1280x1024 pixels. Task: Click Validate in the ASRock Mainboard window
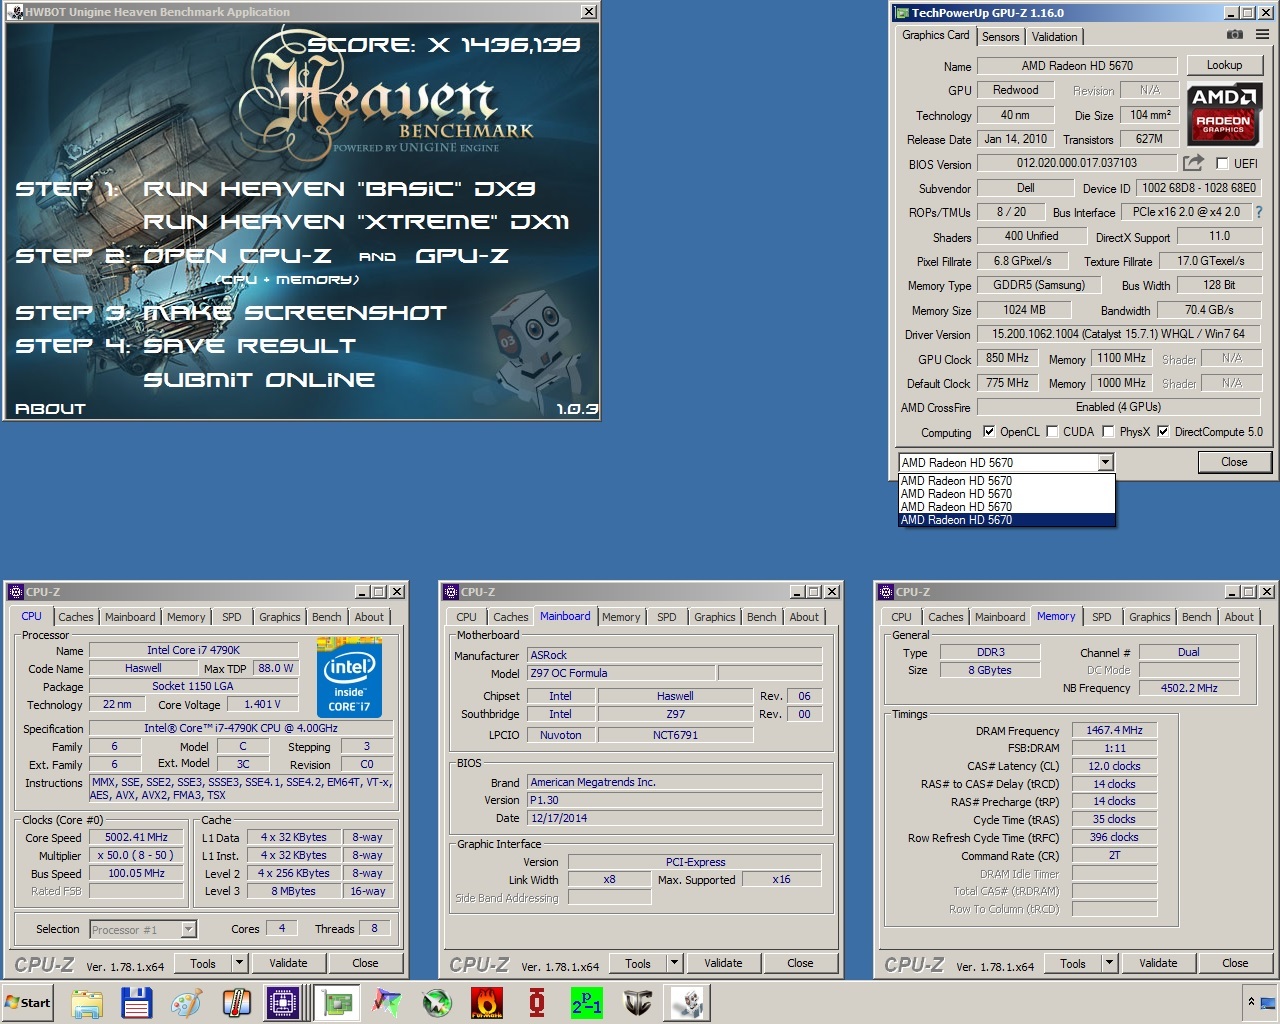pyautogui.click(x=723, y=963)
